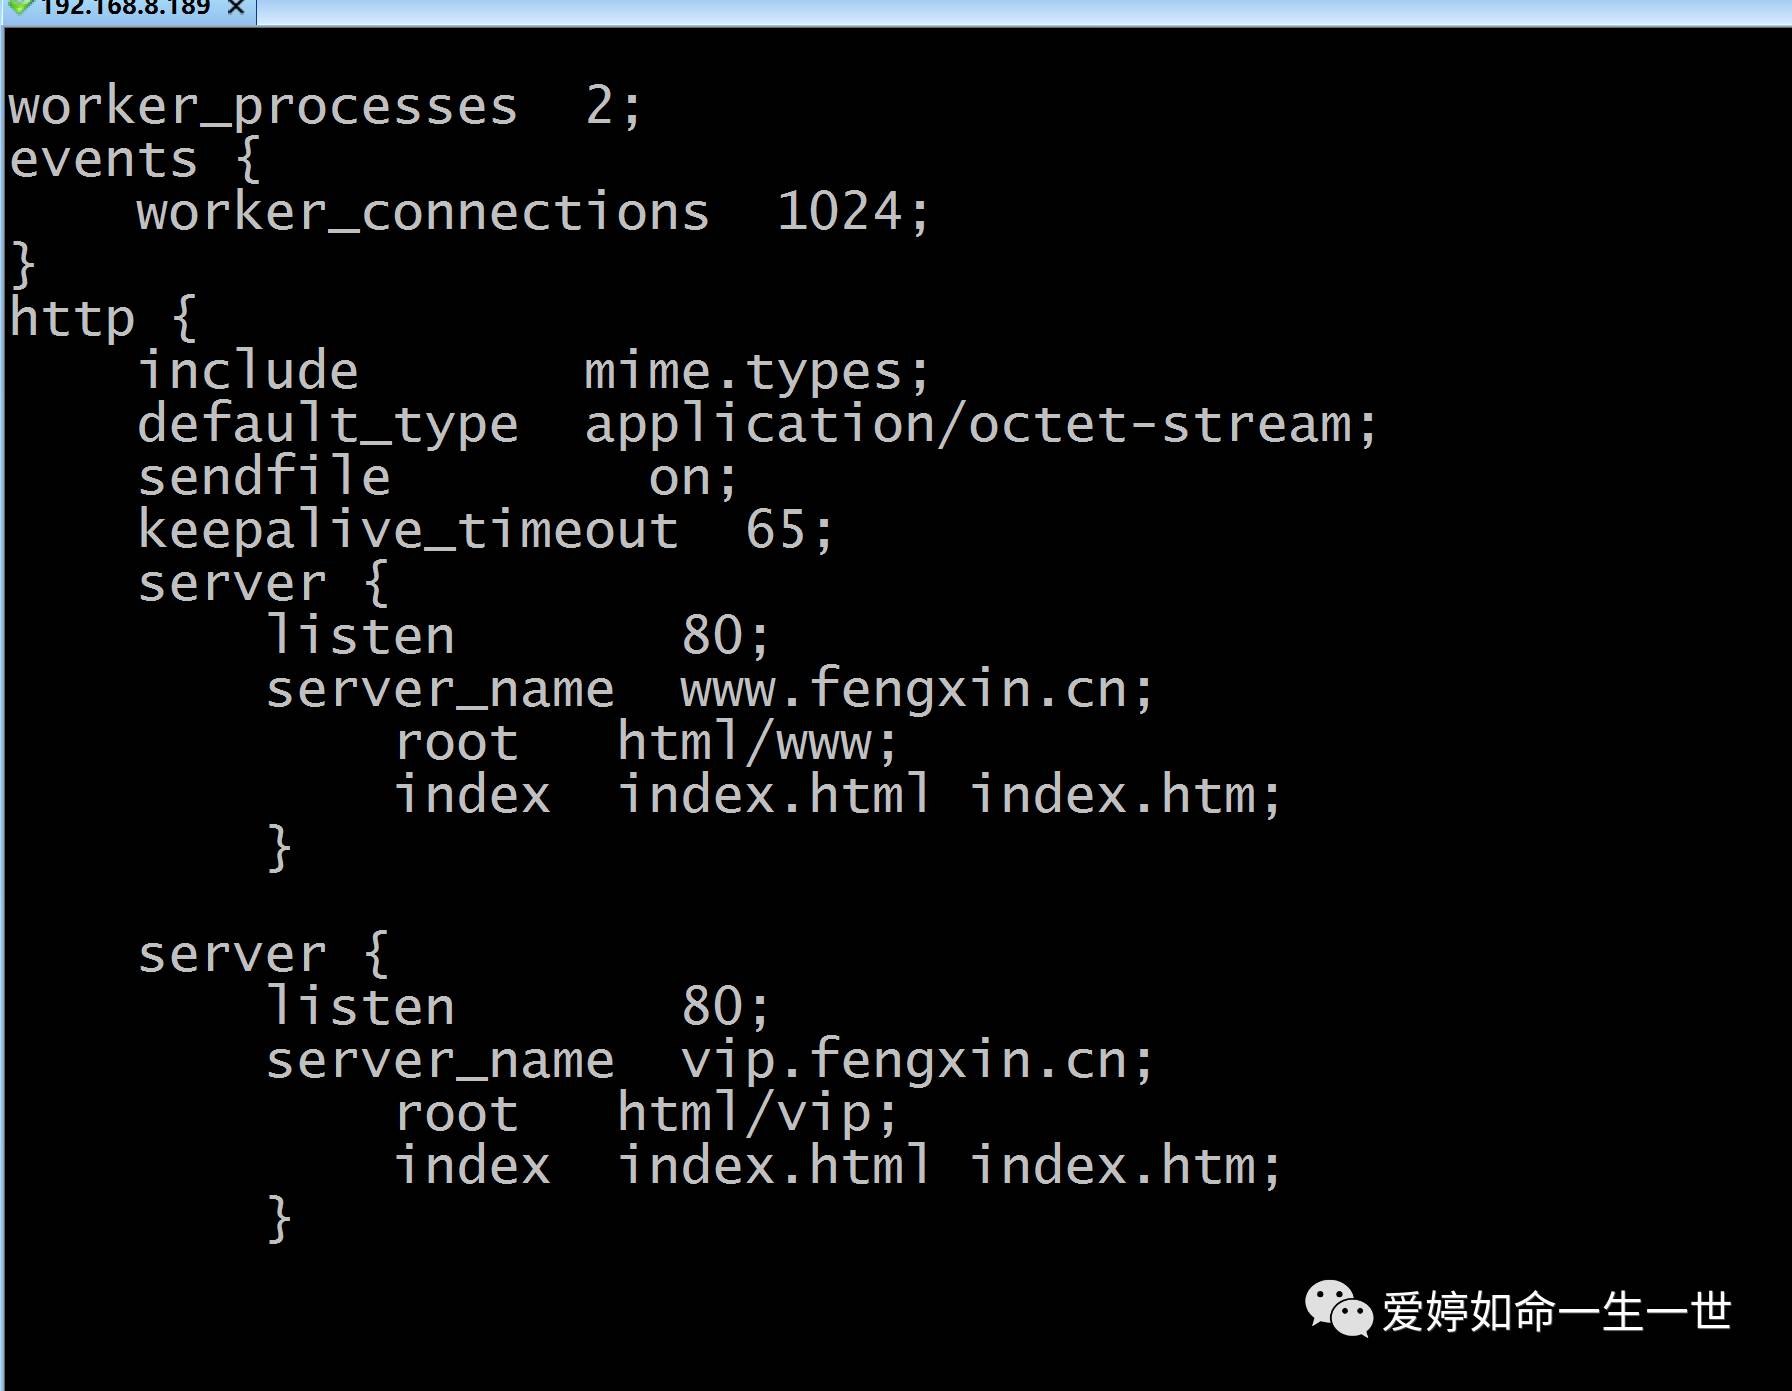Click the vip.fengxin.cn server name
The image size is (1792, 1391).
(903, 1061)
